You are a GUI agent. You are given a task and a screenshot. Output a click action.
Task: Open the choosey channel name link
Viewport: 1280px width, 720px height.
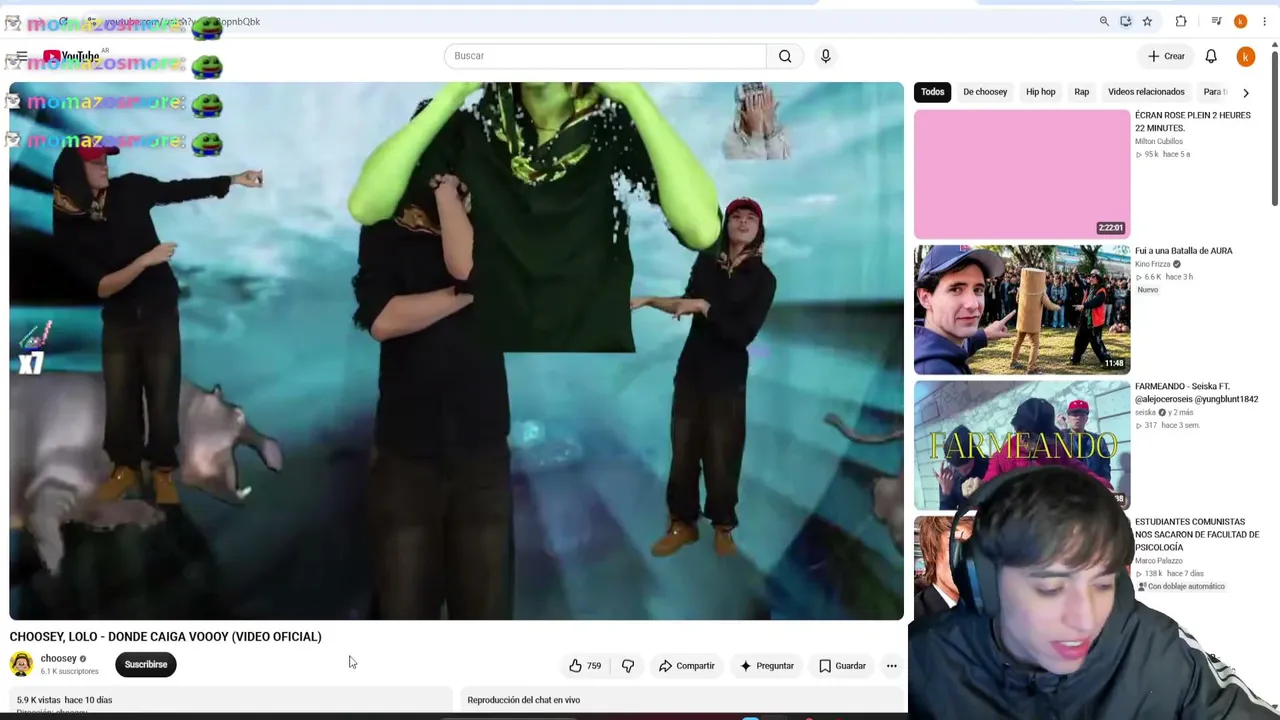click(58, 658)
